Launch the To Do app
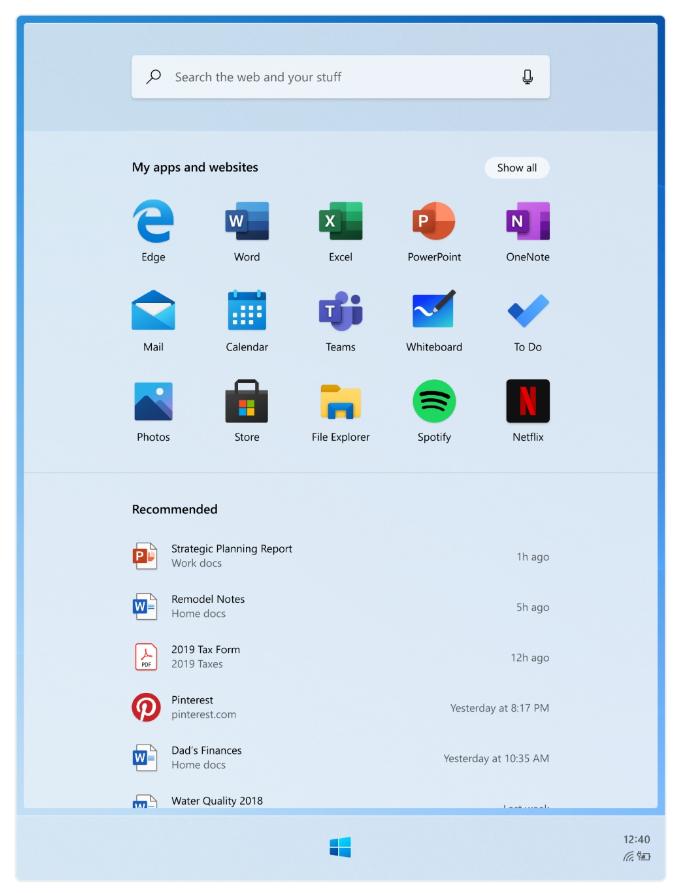The image size is (681, 893). pos(528,310)
